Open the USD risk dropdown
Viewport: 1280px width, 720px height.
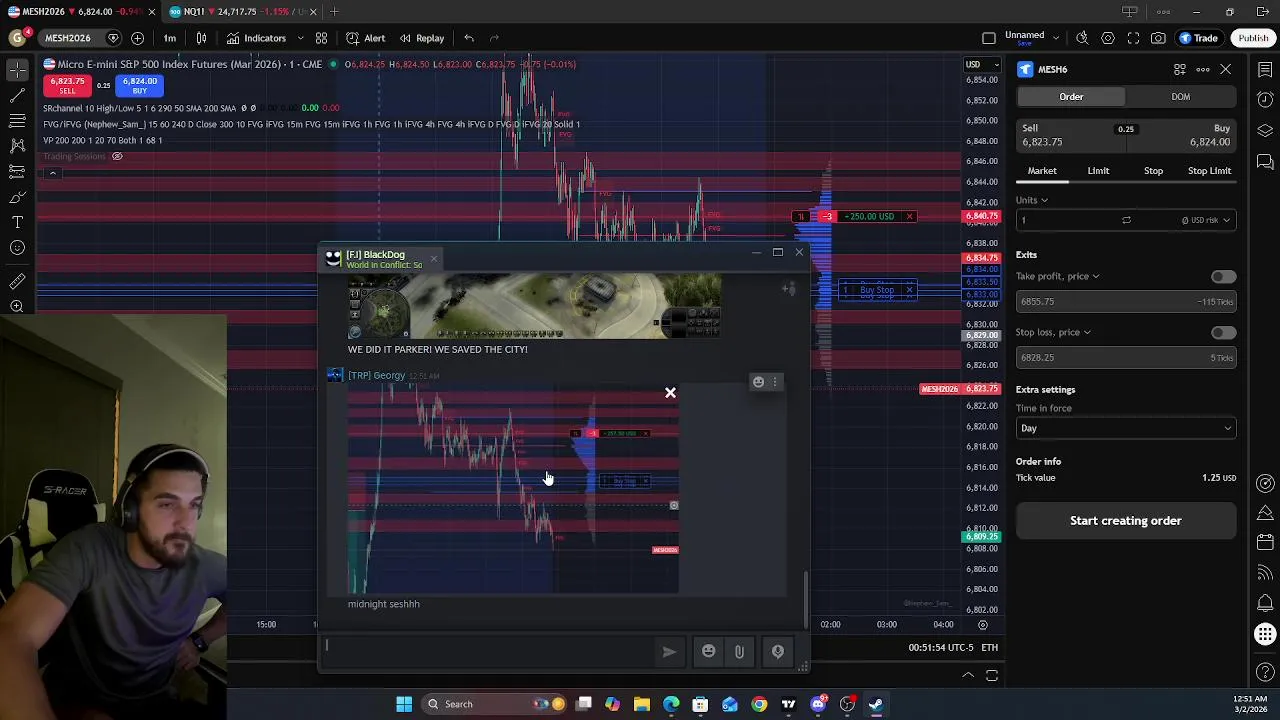[1206, 220]
